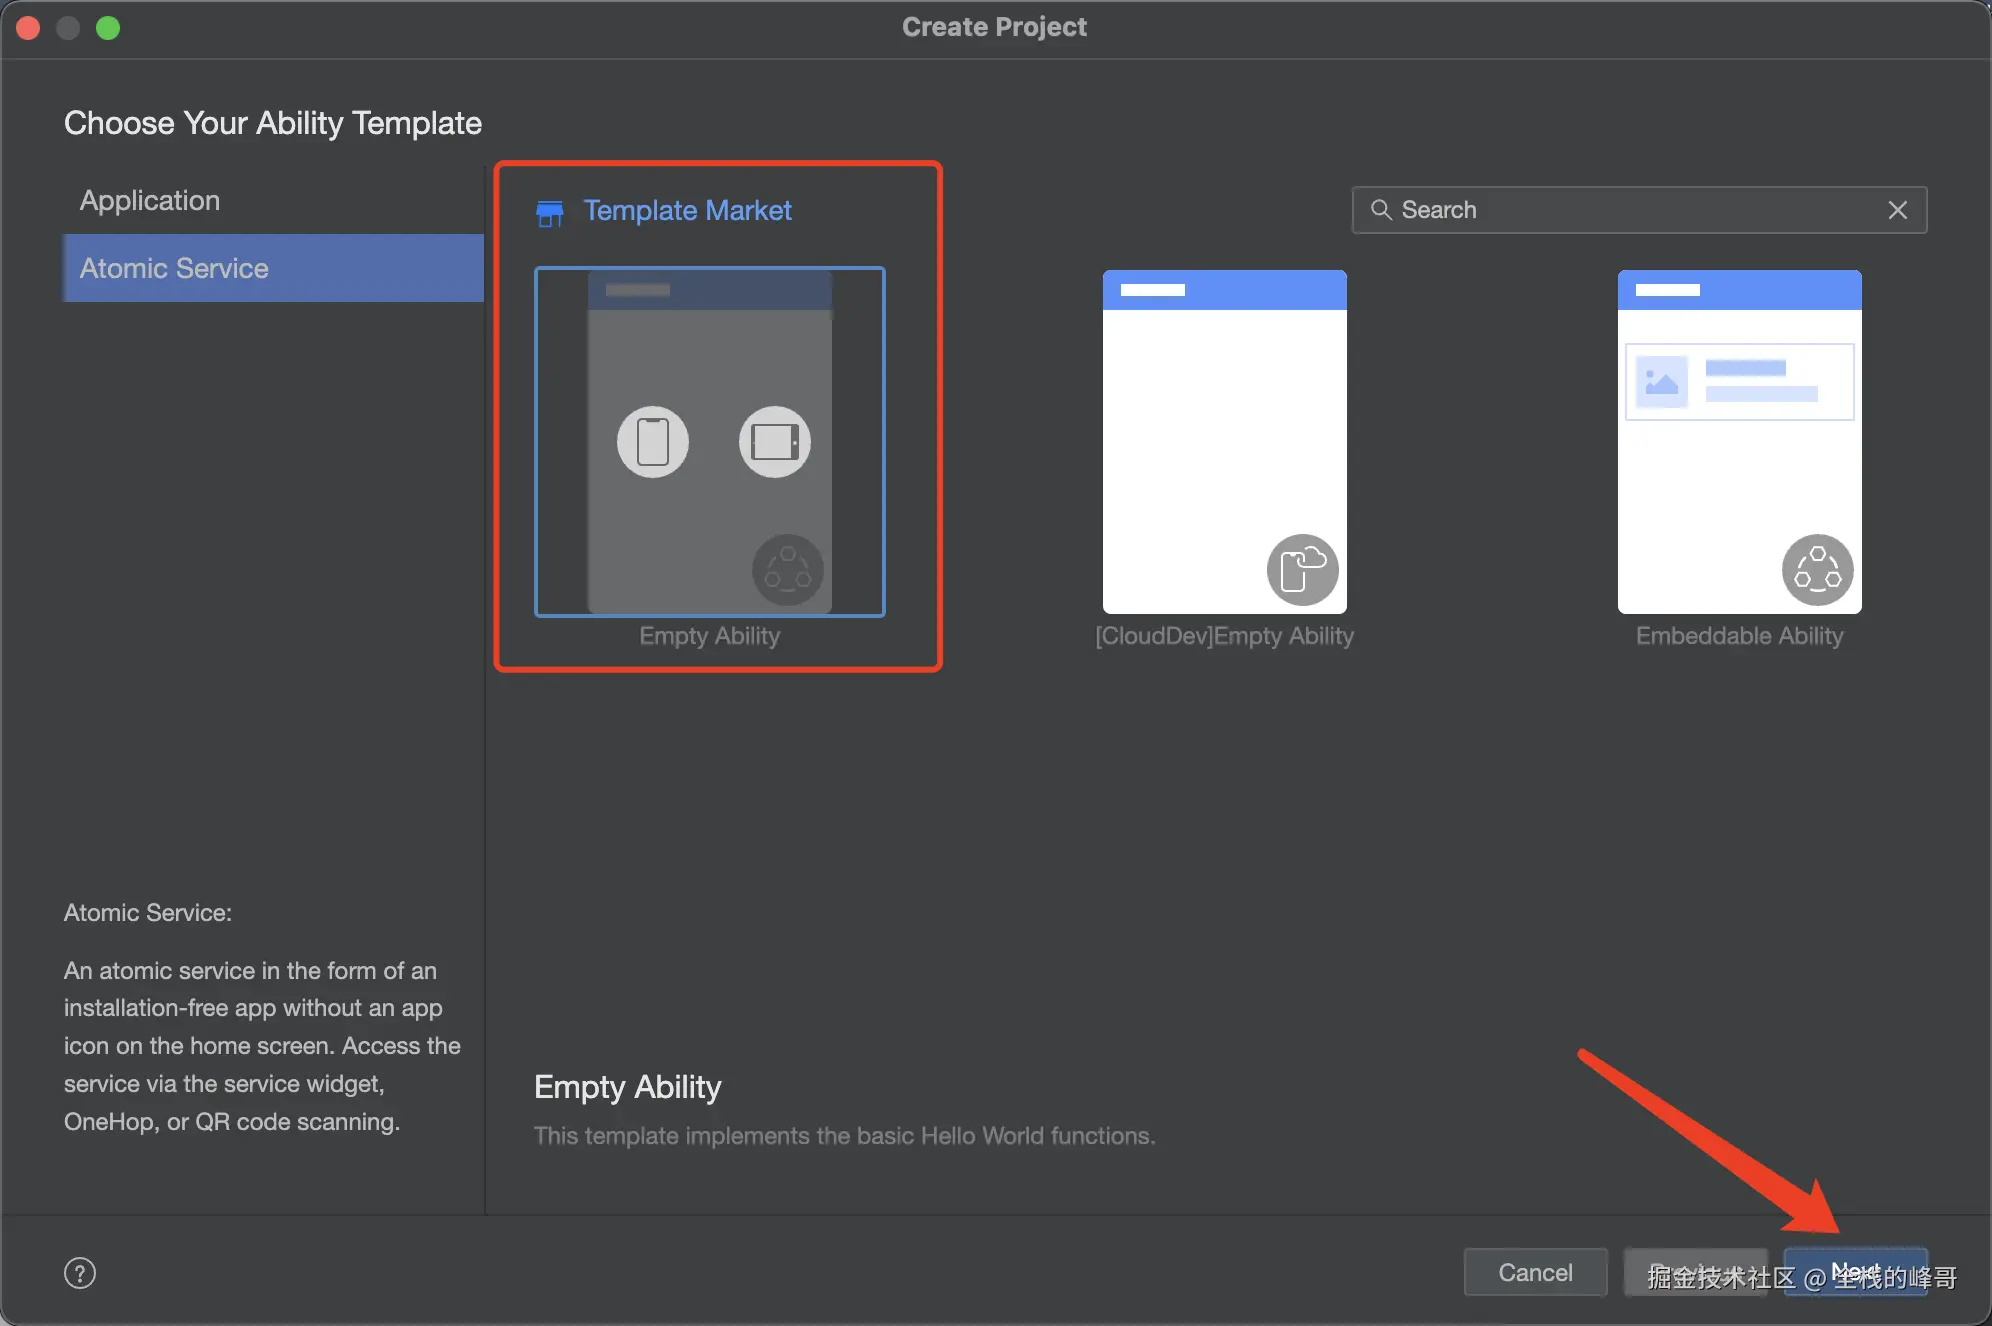
Task: Clear the search field with X icon
Action: coord(1897,210)
